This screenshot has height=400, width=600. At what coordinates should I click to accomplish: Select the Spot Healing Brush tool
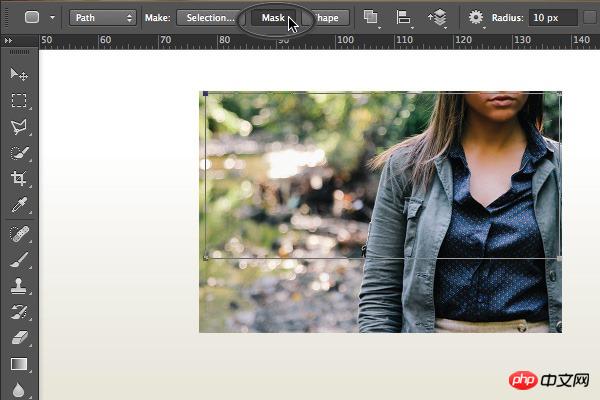[x=19, y=234]
